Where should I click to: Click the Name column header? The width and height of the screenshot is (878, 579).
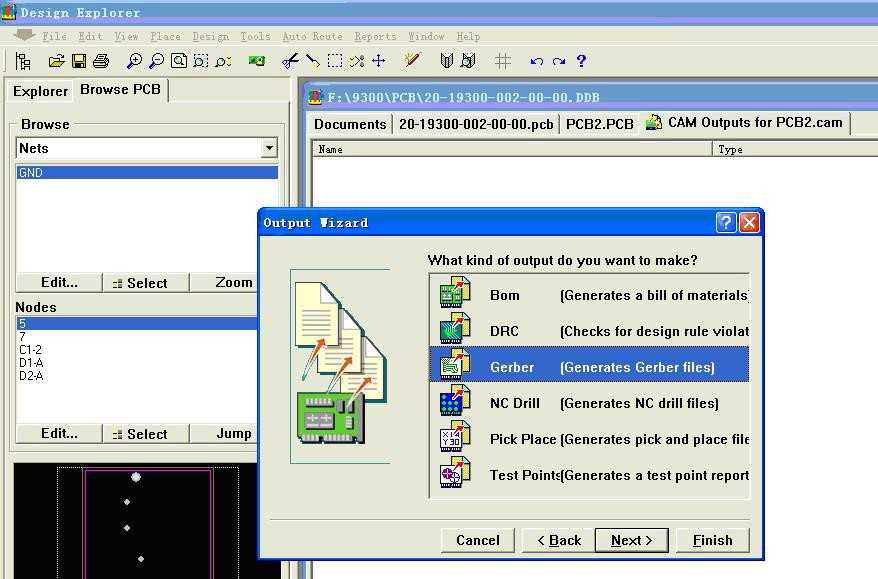tap(512, 149)
